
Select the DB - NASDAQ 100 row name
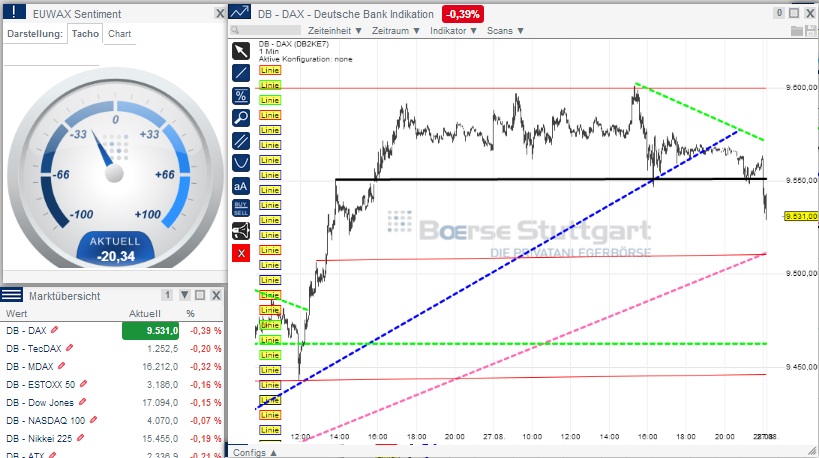coord(45,420)
